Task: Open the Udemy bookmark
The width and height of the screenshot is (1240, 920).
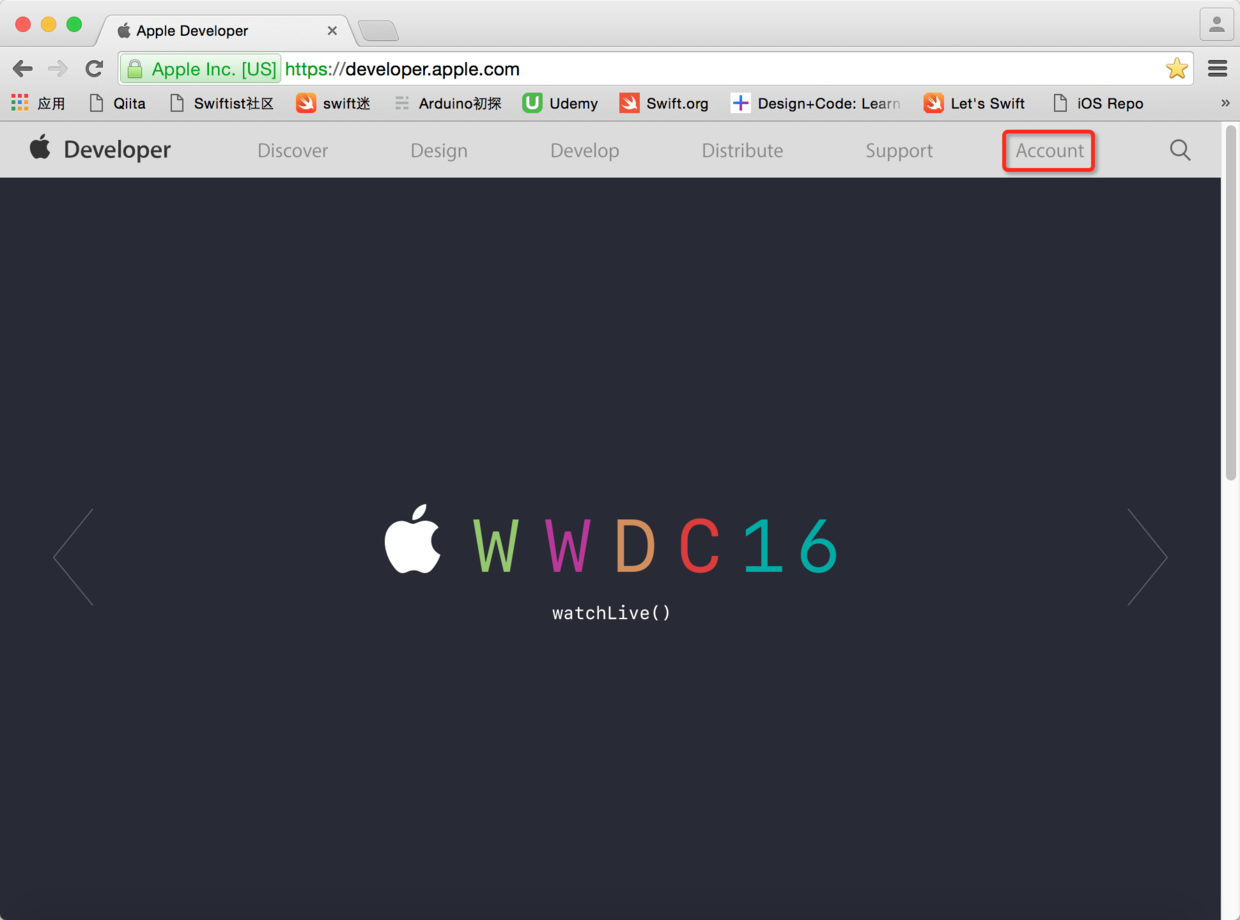Action: pyautogui.click(x=560, y=103)
